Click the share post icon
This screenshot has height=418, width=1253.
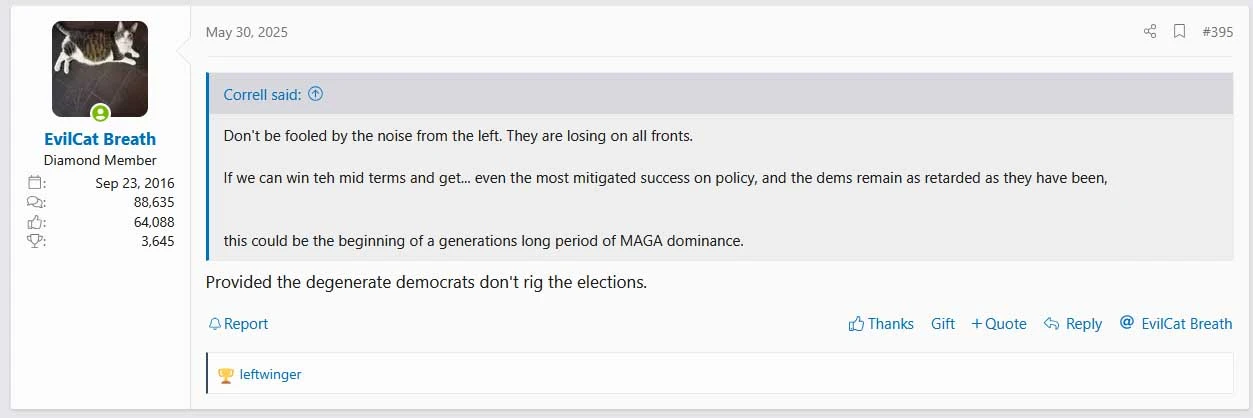coord(1150,32)
